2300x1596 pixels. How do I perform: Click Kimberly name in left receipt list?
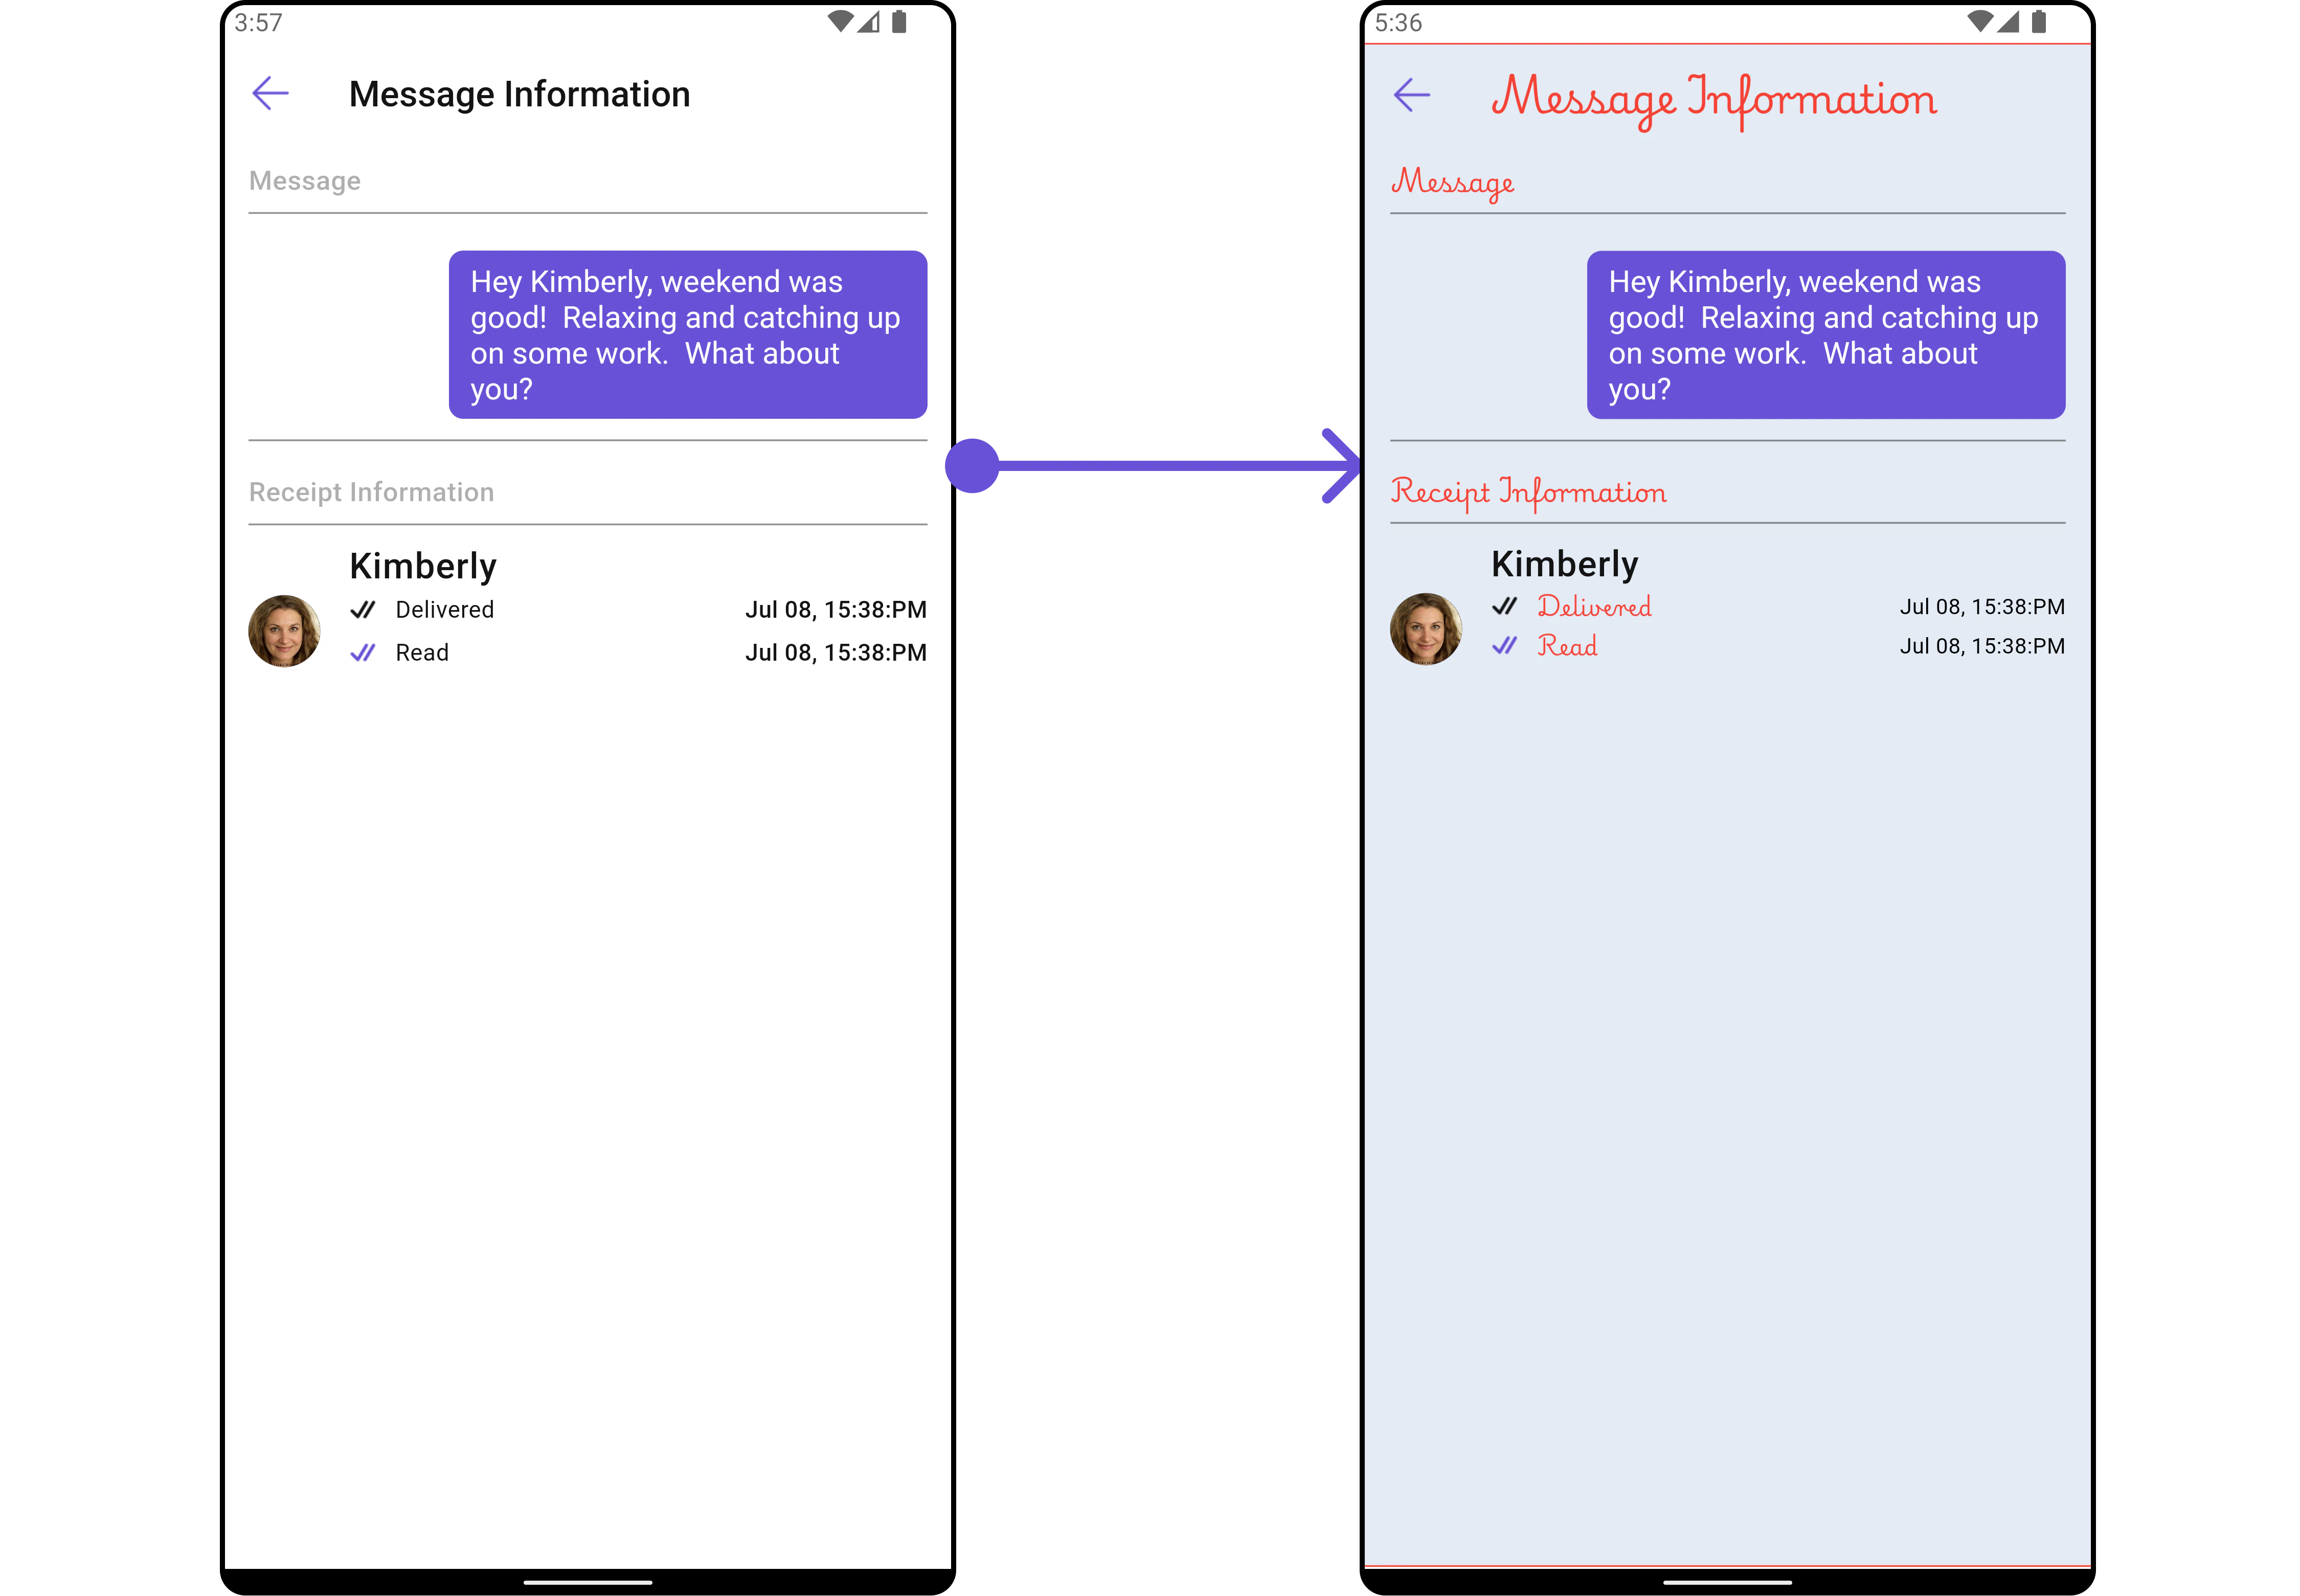click(x=423, y=566)
